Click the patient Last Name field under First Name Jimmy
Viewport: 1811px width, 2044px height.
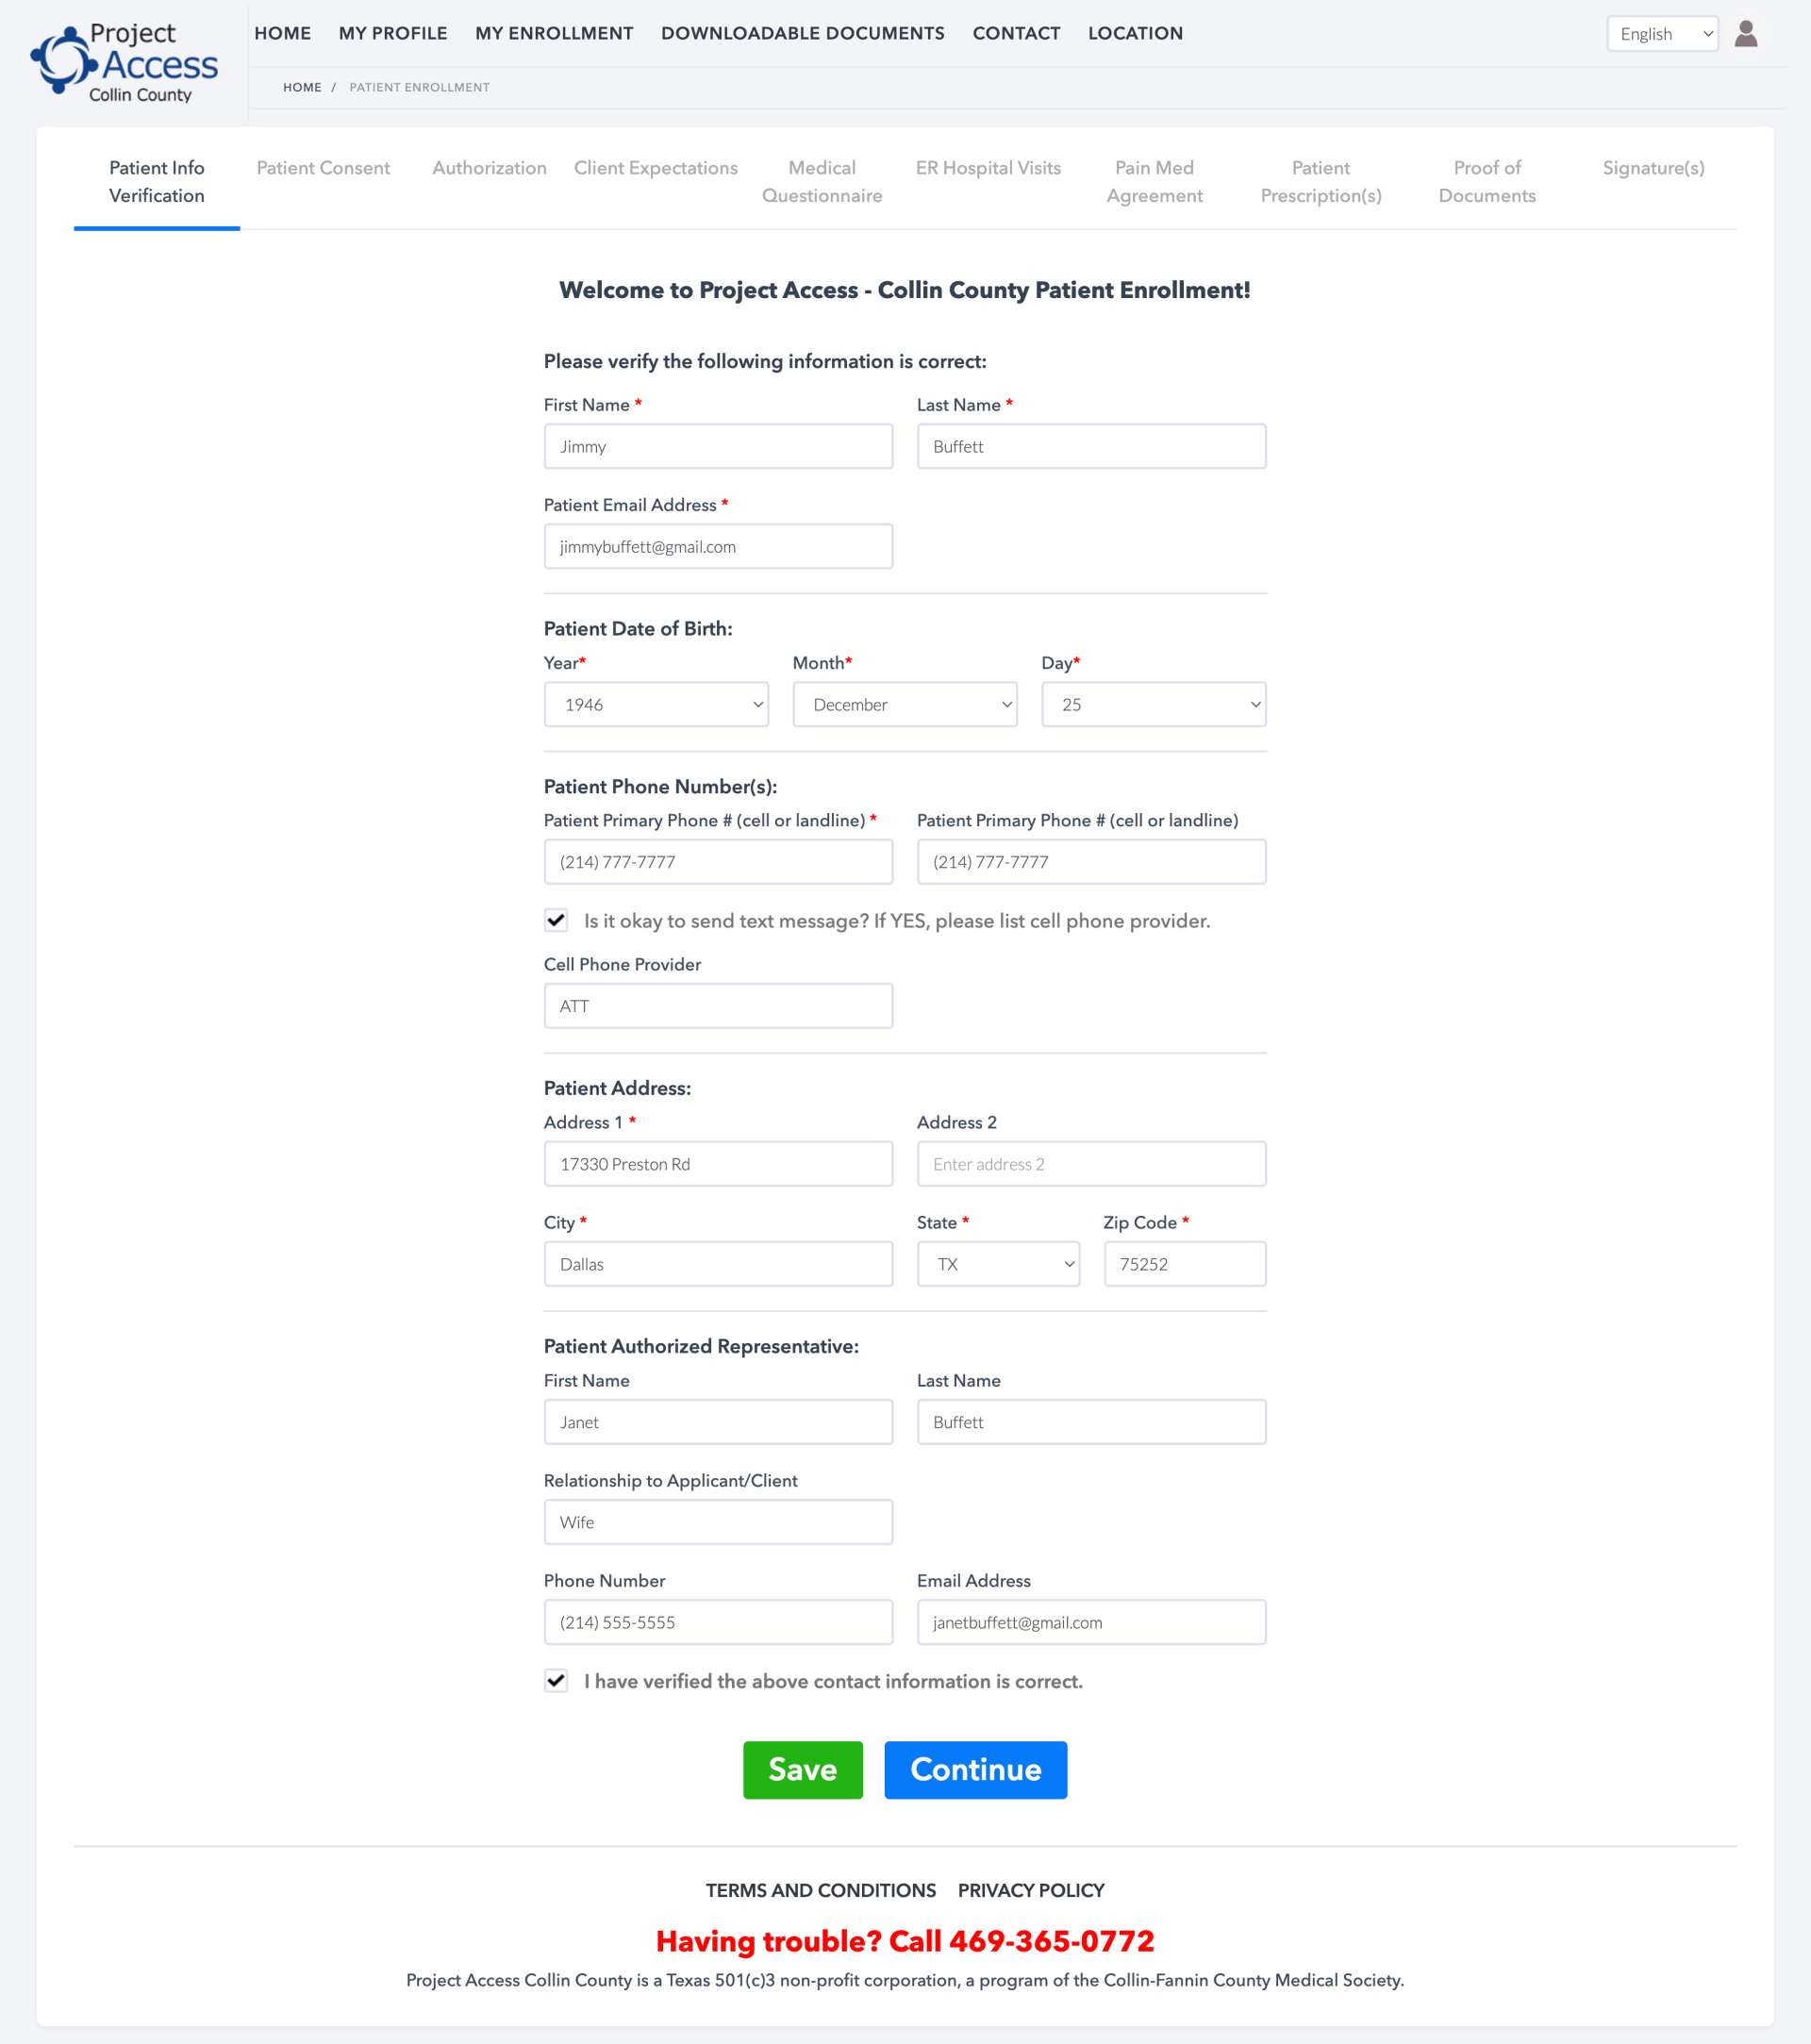(1091, 446)
